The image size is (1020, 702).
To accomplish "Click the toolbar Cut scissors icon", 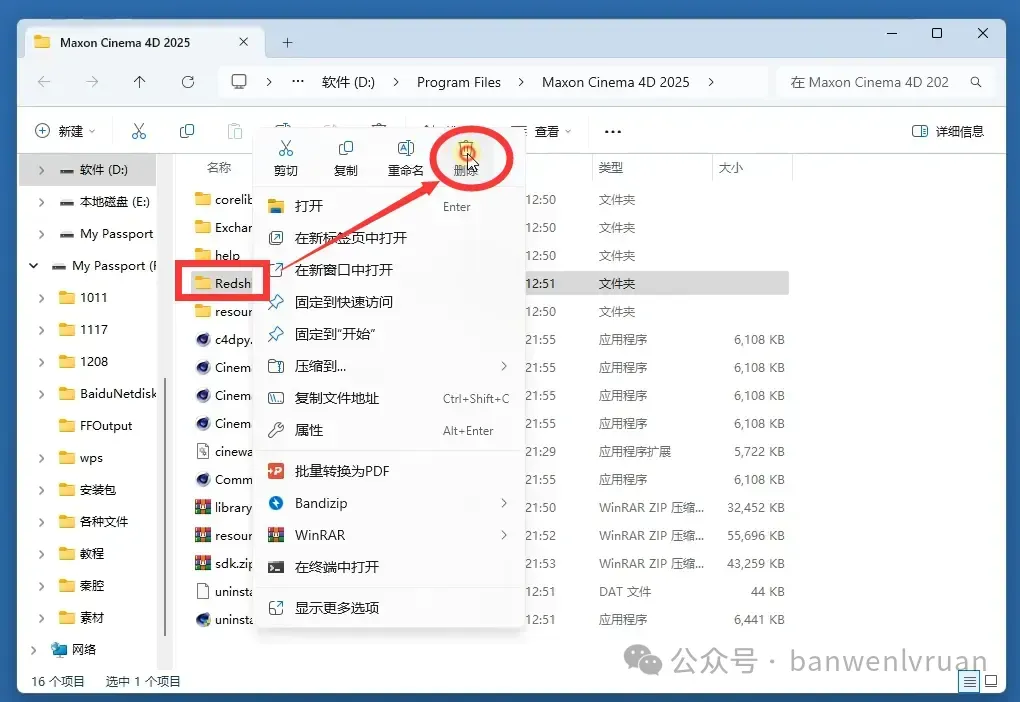I will [139, 131].
